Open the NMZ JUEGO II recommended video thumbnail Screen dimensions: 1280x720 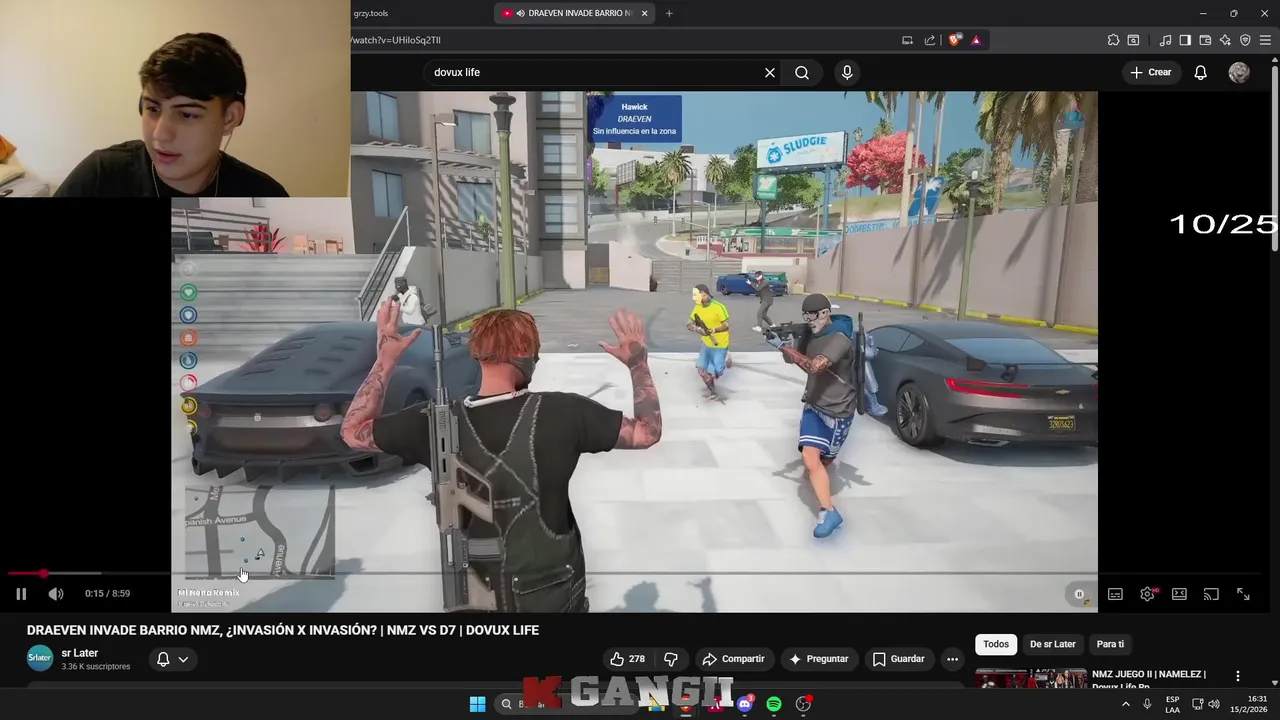tap(1031, 679)
